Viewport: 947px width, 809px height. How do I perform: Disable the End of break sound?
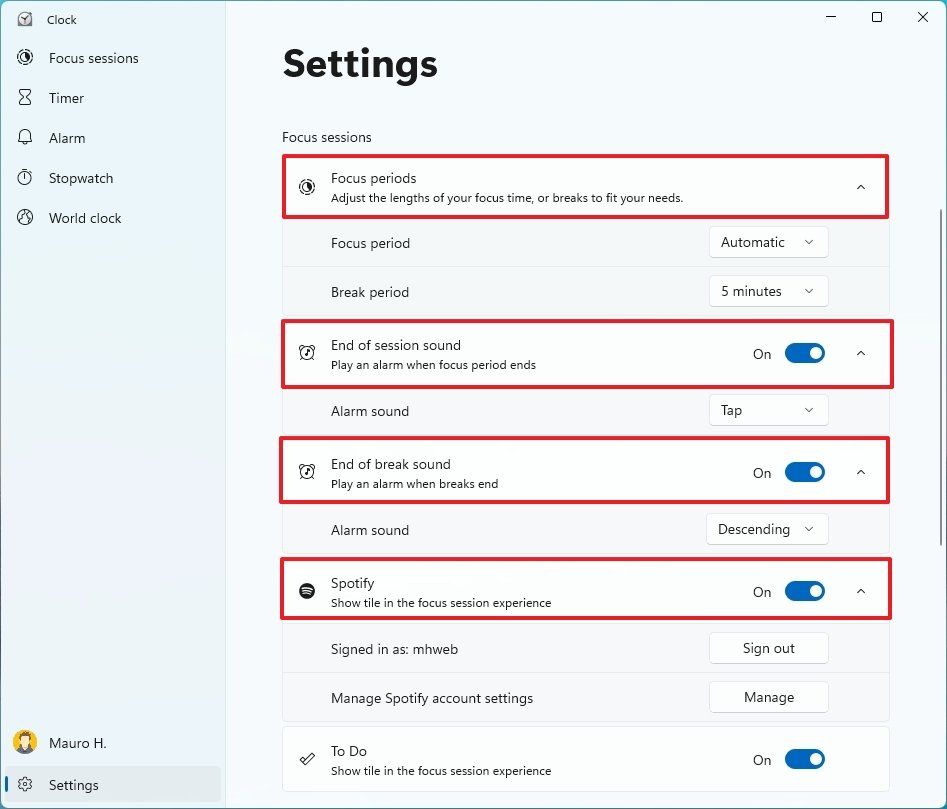805,471
